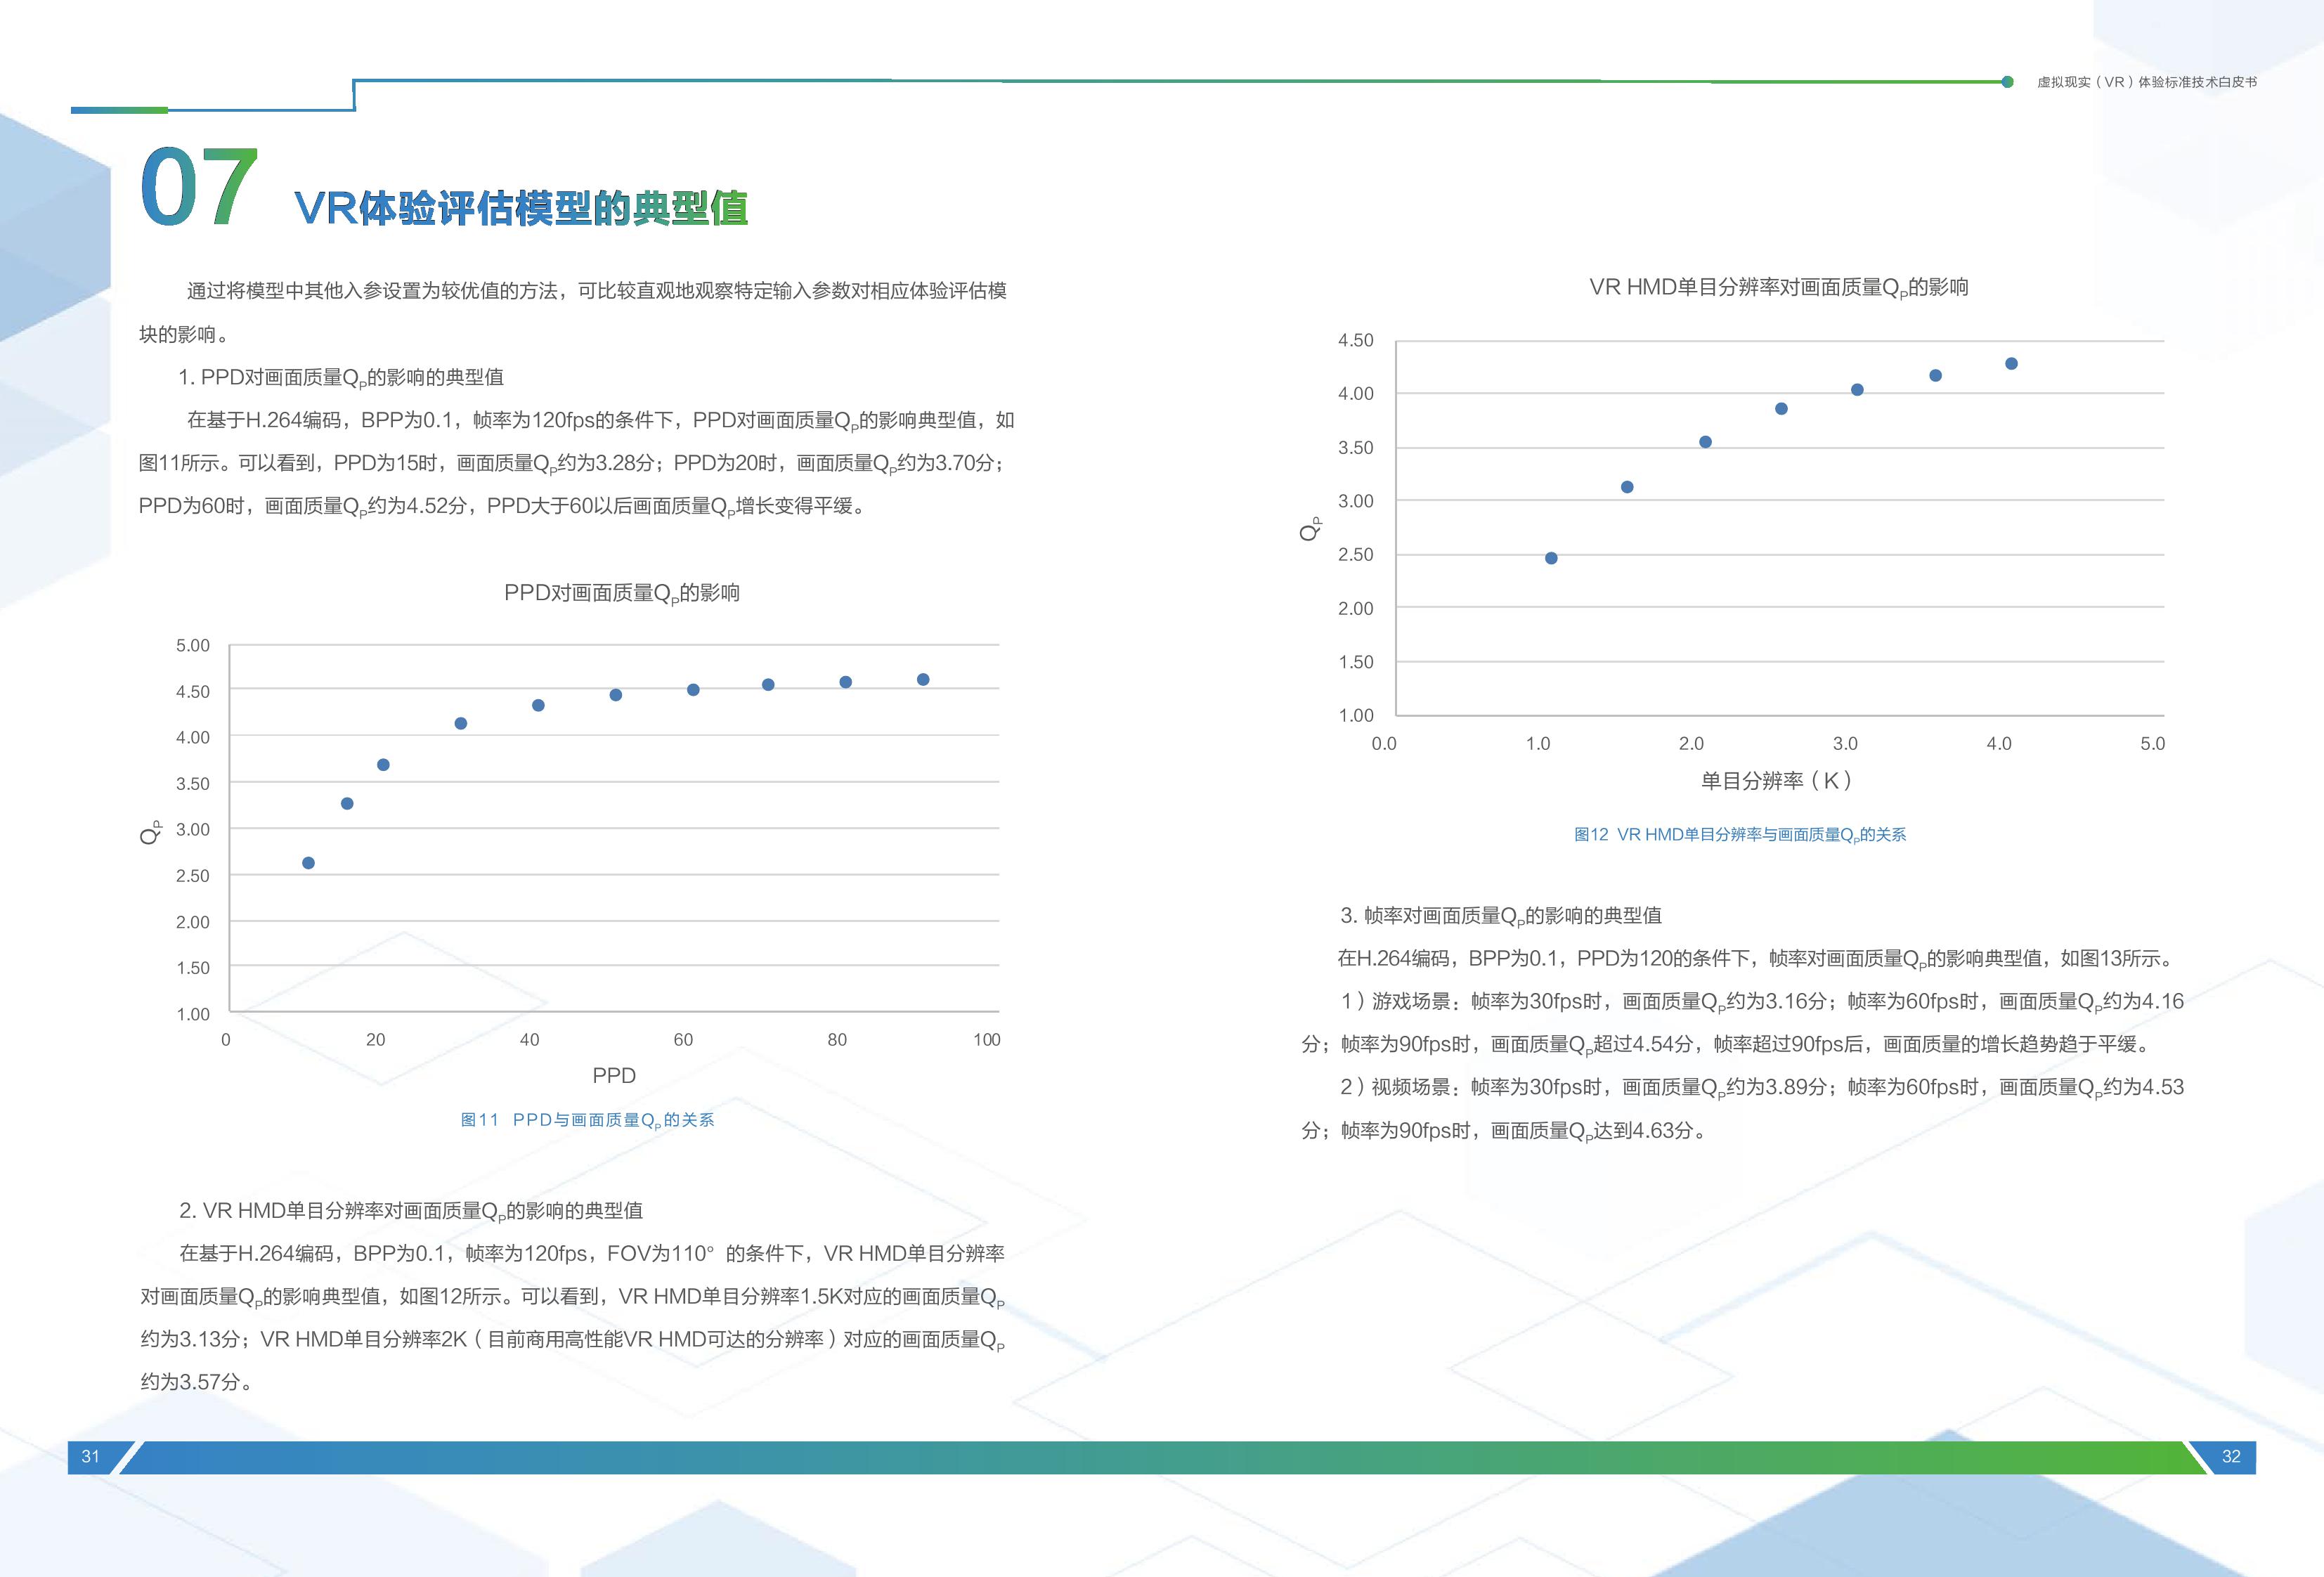Click the header text 虚拟现实（VR）体验标准技术白皮书
This screenshot has width=2324, height=1577.
tap(2147, 82)
